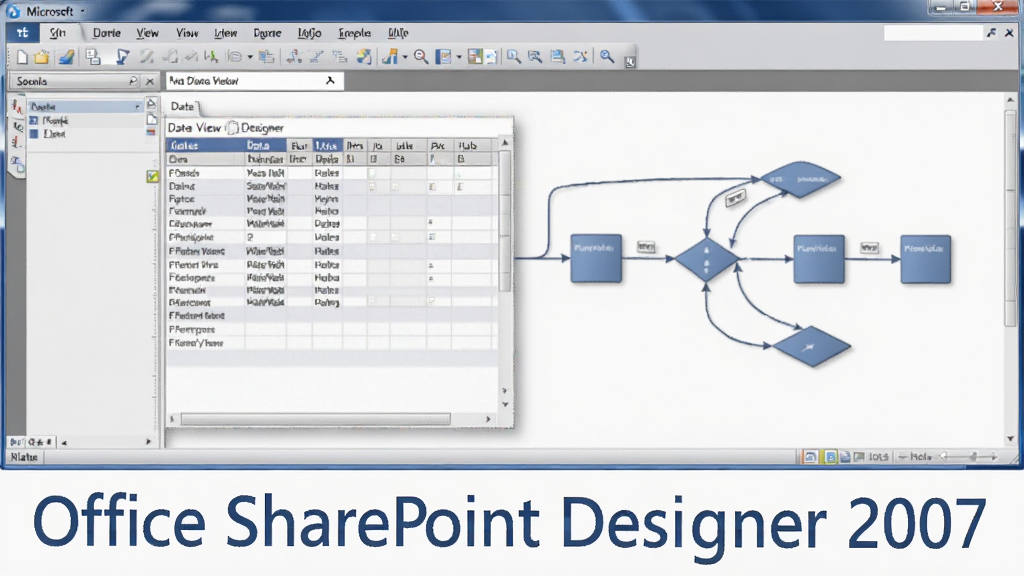This screenshot has width=1024, height=576.
Task: Click the data grid's bottom scroll down arrow
Action: point(505,404)
